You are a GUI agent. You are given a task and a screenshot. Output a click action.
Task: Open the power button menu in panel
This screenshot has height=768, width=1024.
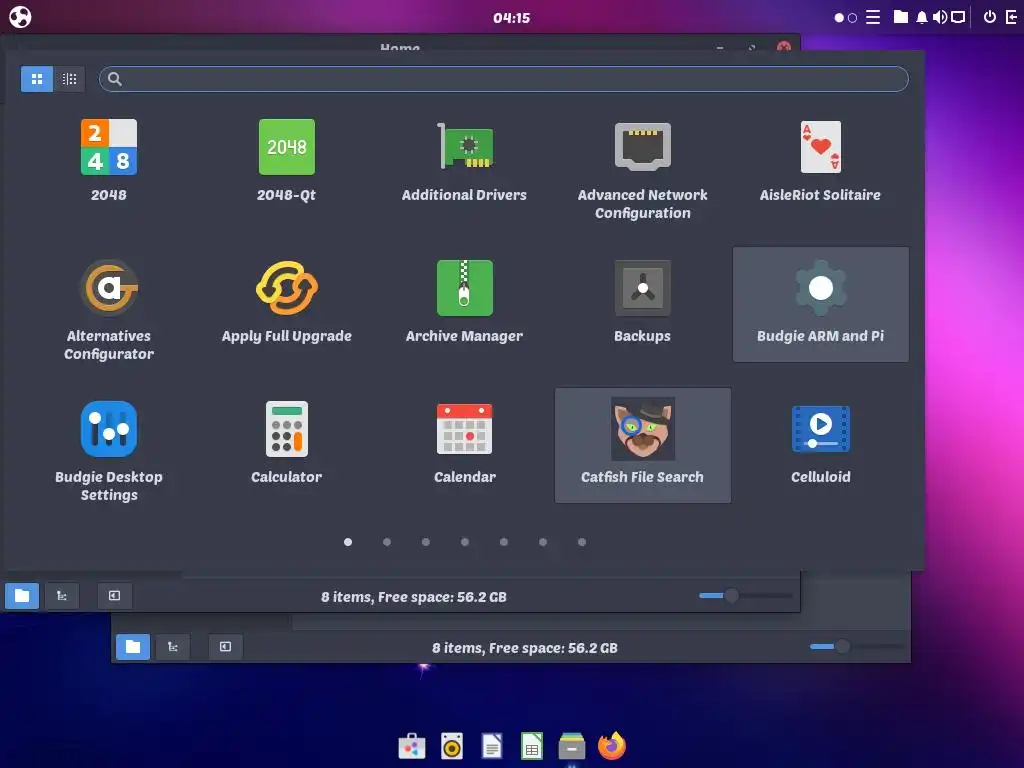[990, 17]
